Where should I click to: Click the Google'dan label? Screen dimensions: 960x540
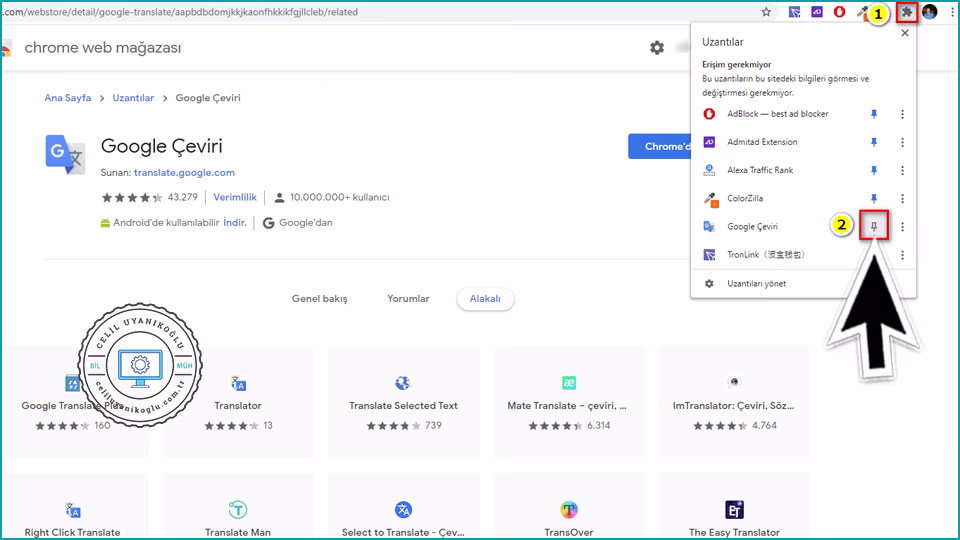[x=306, y=222]
